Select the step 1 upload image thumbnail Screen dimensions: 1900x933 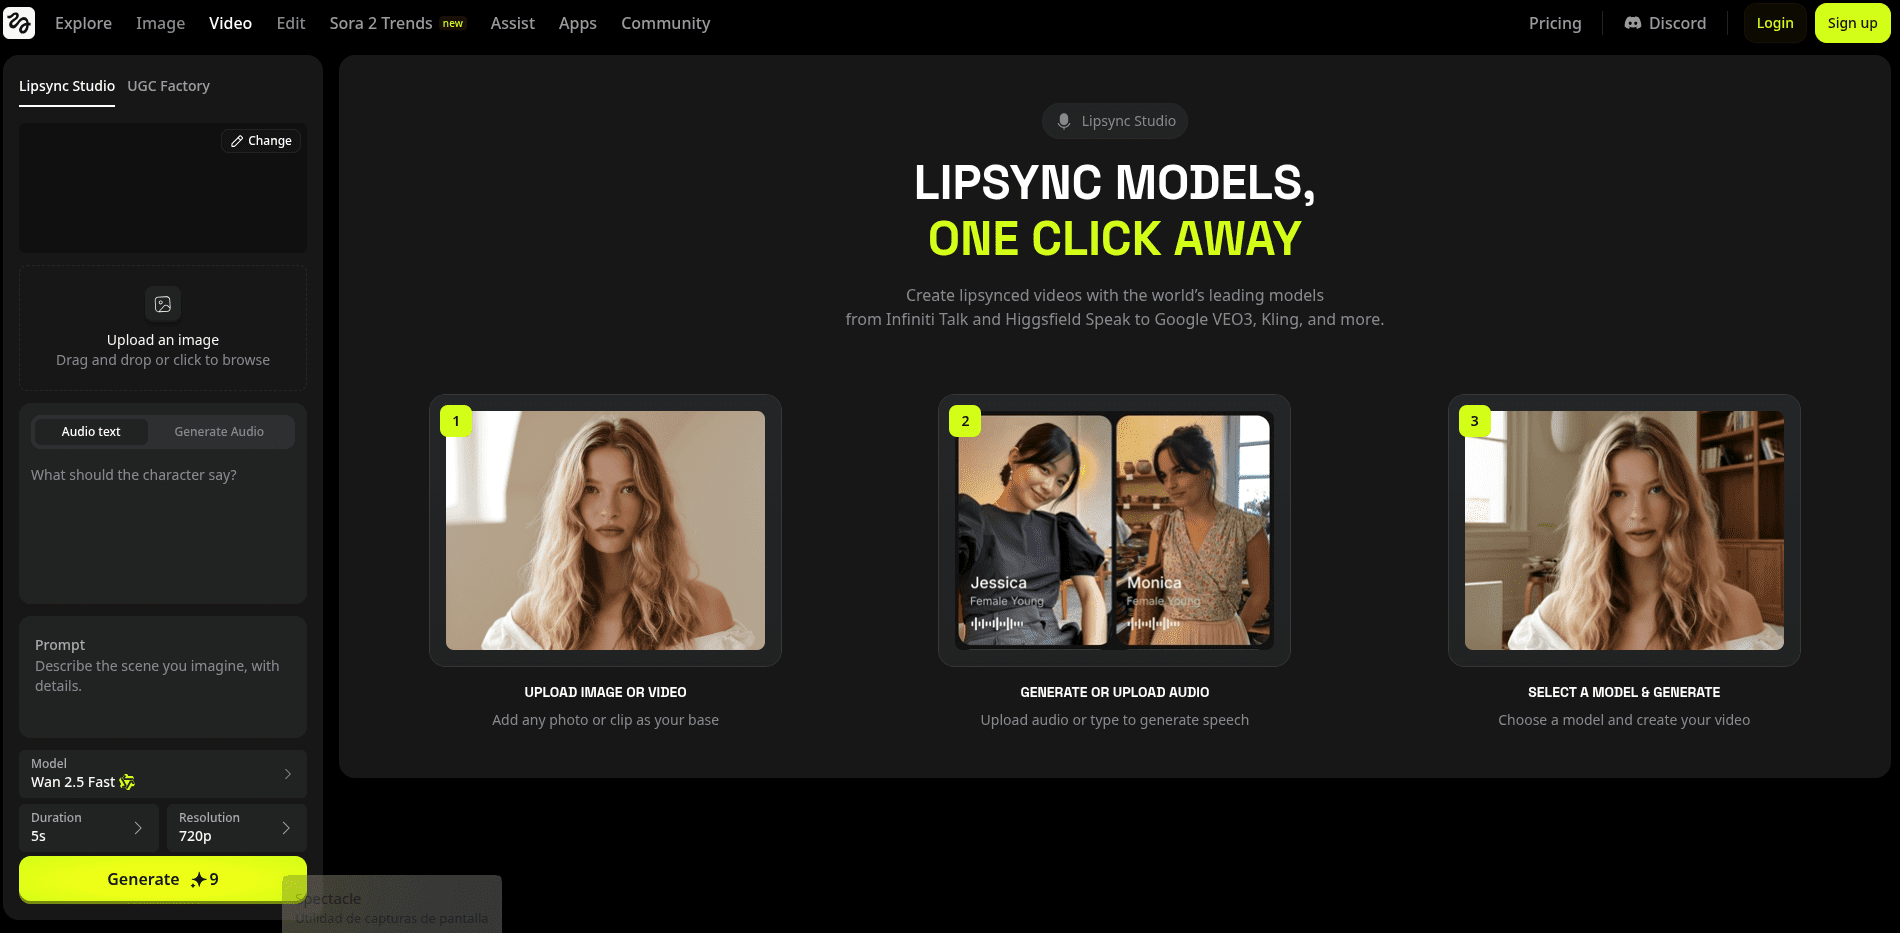[x=605, y=530]
